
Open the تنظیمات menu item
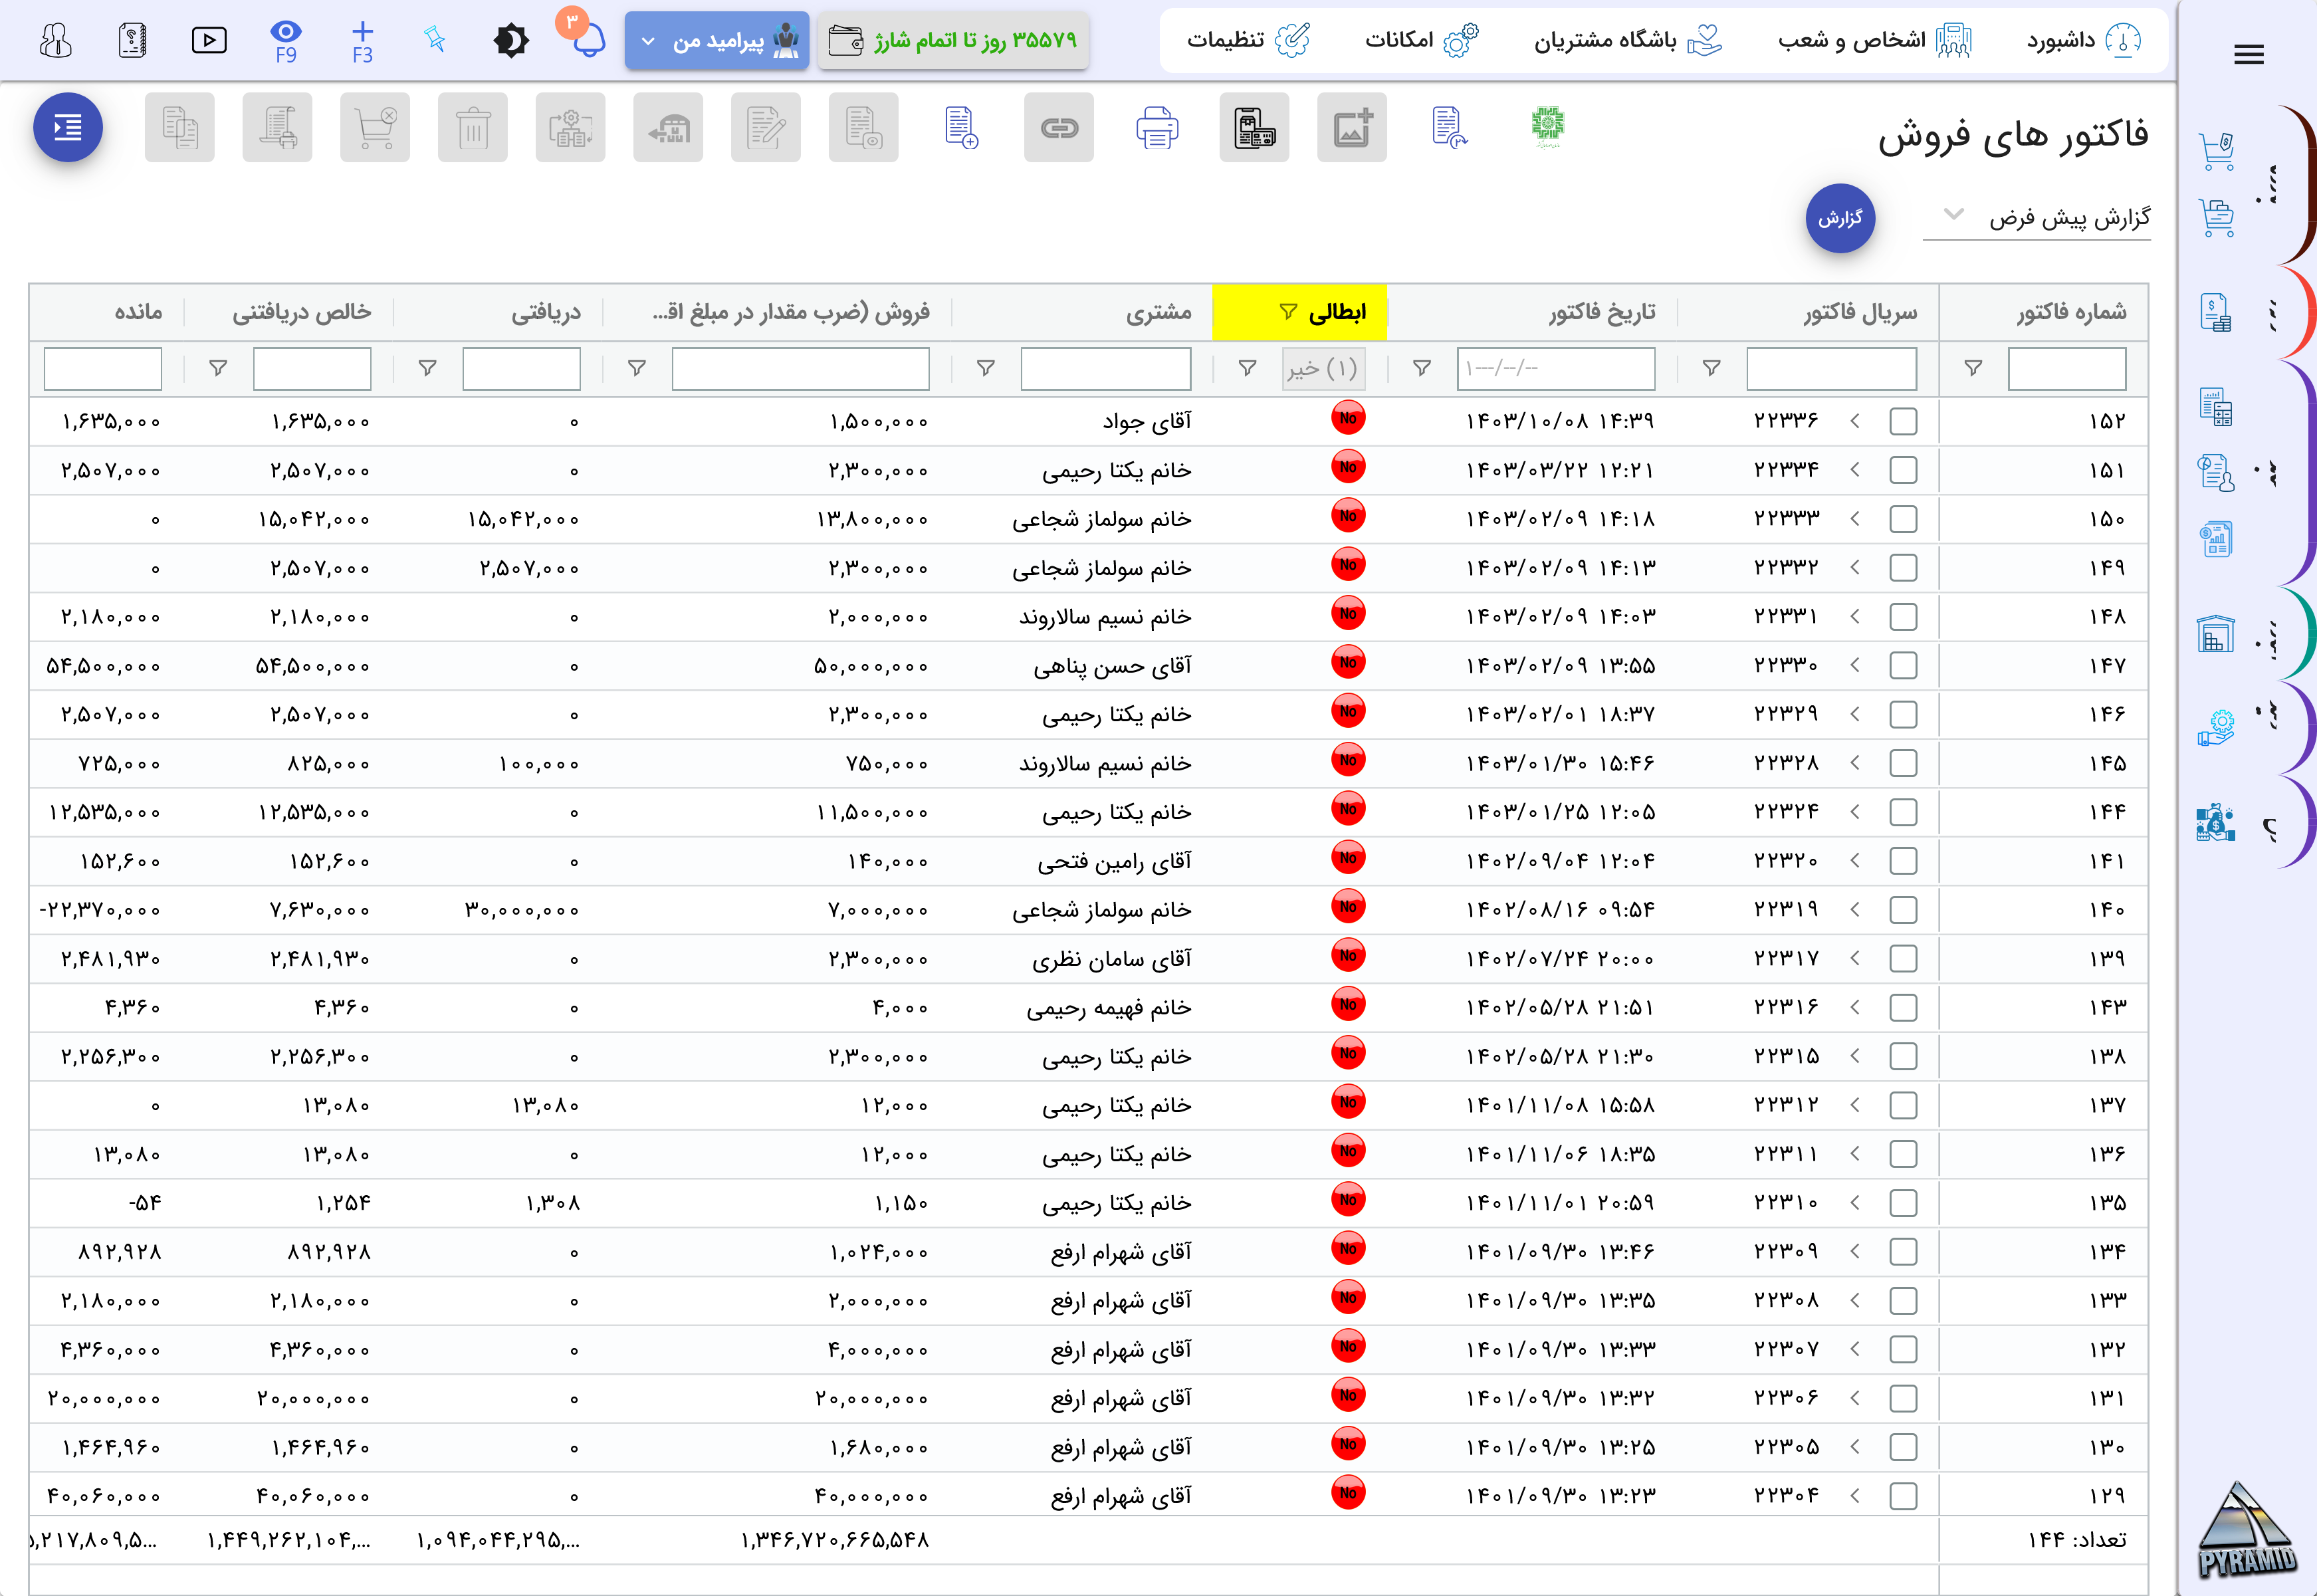[1247, 40]
